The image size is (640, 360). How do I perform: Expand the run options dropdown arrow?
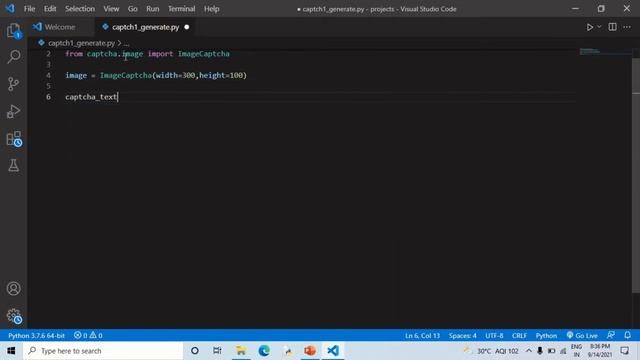click(x=599, y=27)
